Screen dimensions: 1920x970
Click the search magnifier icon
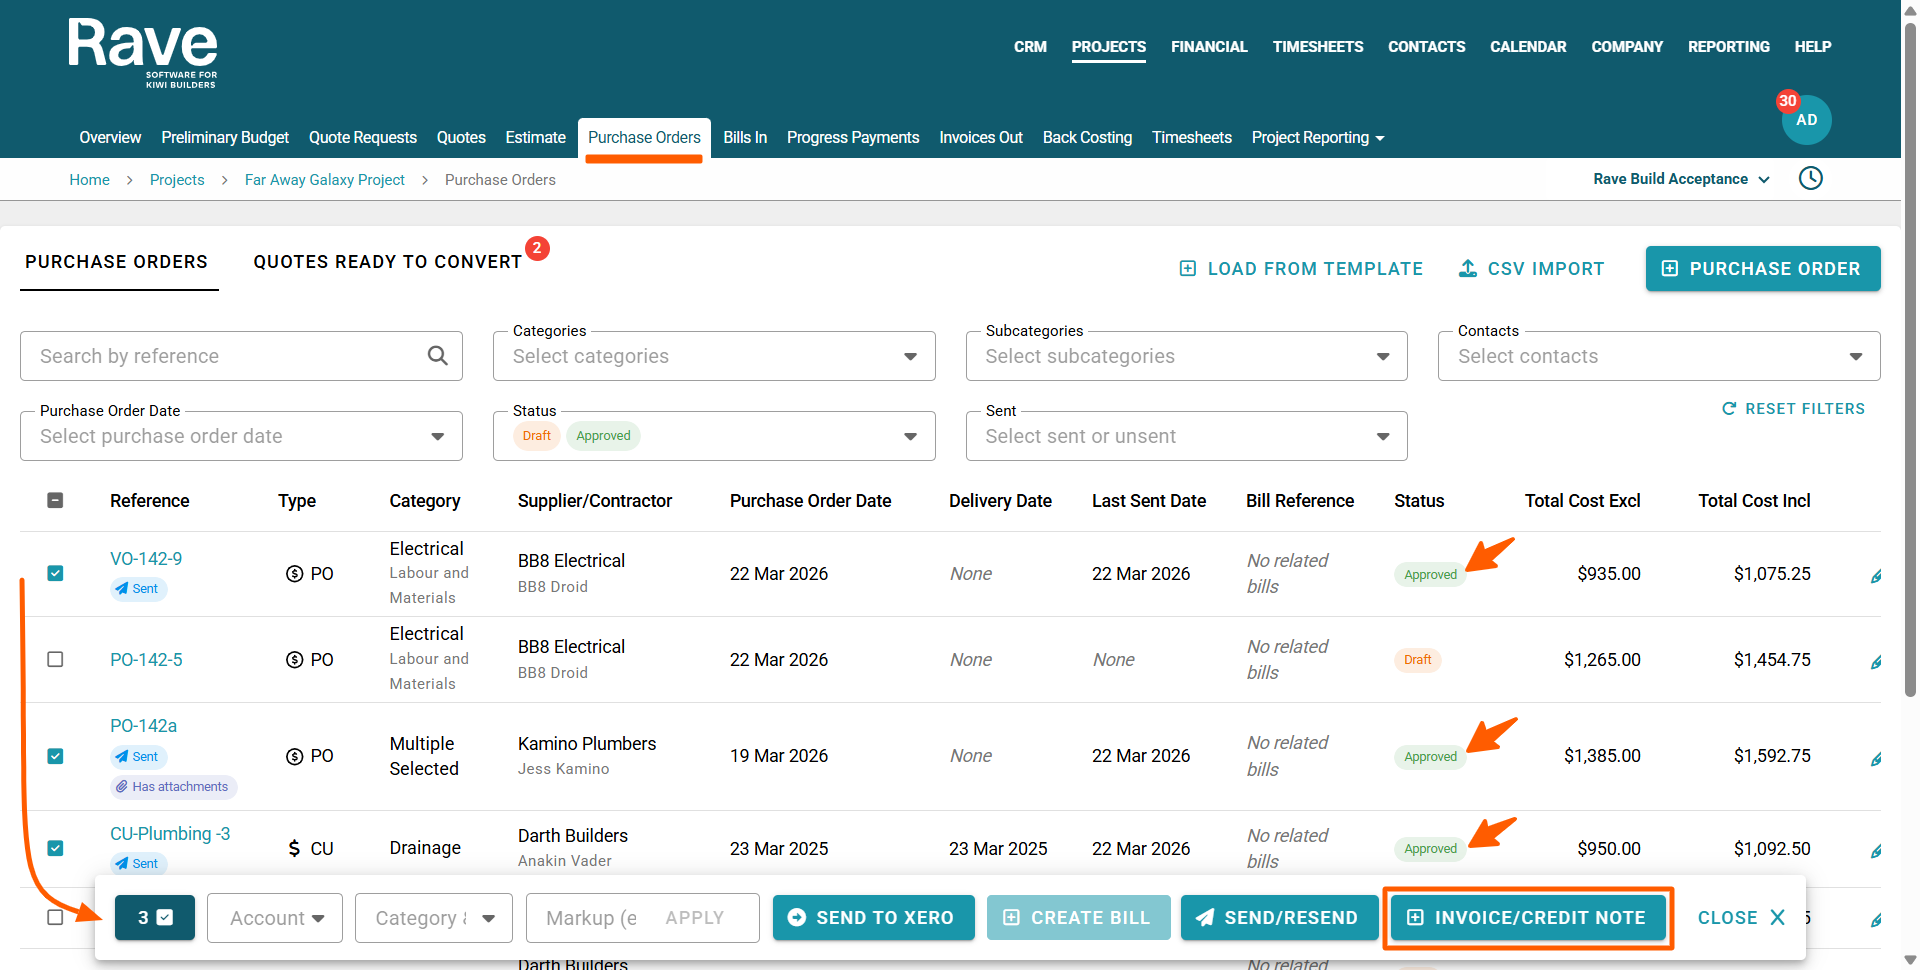tap(437, 356)
